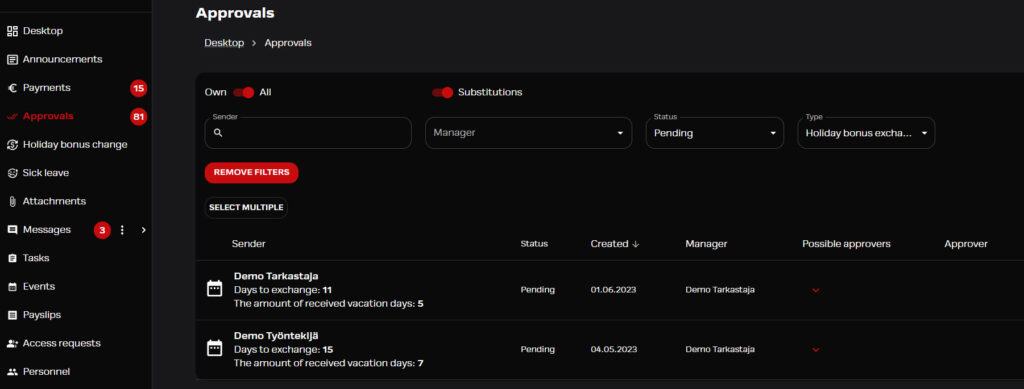The width and height of the screenshot is (1024, 389).
Task: Open the Type dropdown Holiday bonus exchange
Action: pos(866,132)
